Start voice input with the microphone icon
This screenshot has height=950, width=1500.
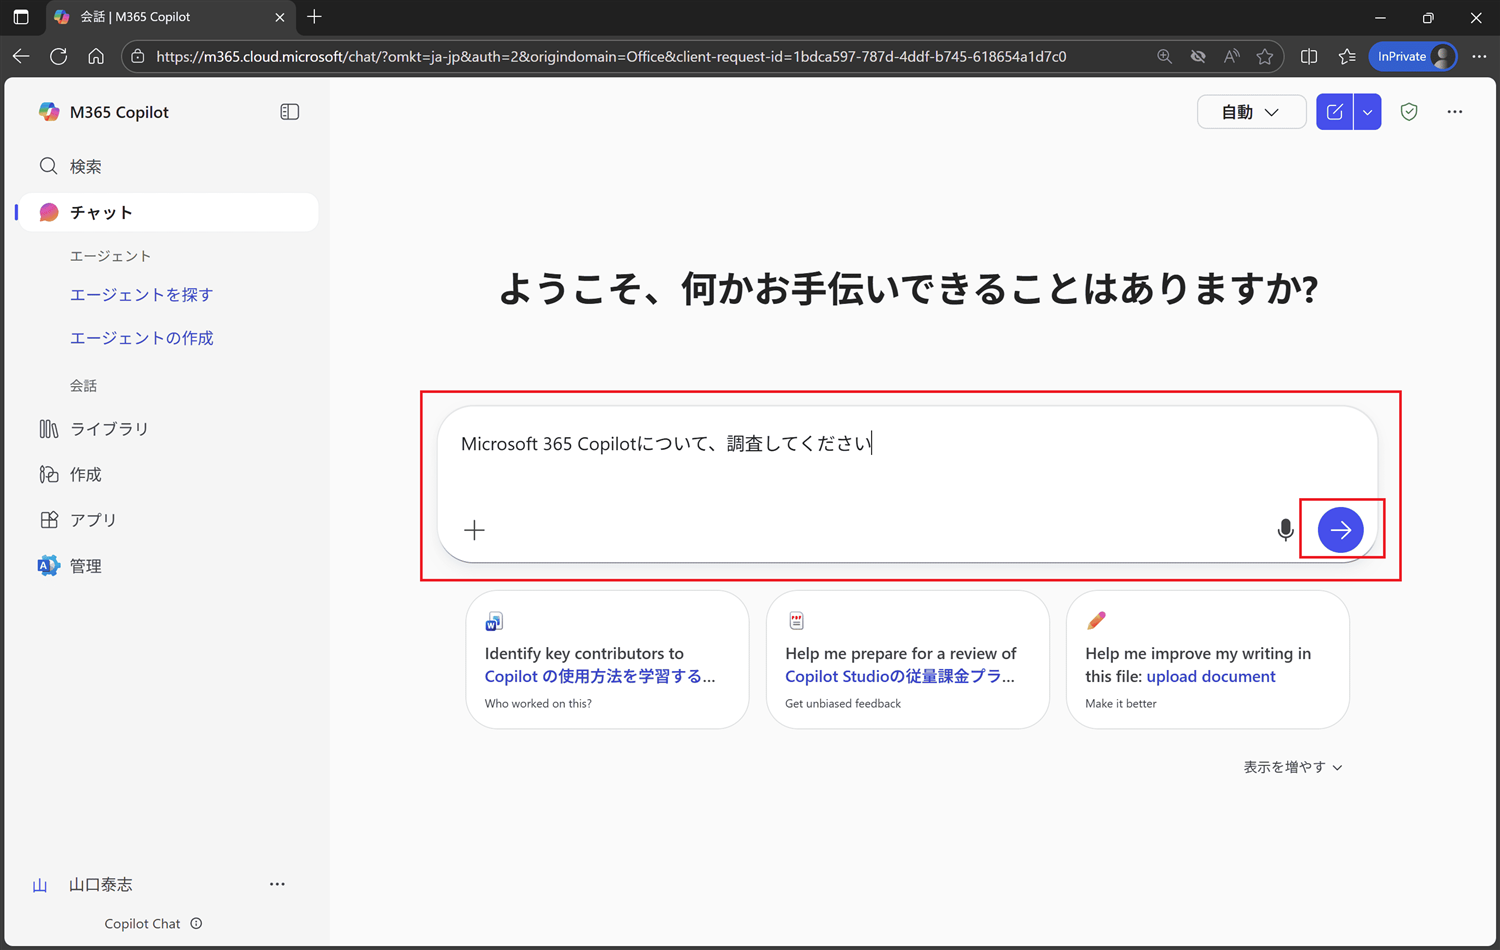(x=1285, y=530)
